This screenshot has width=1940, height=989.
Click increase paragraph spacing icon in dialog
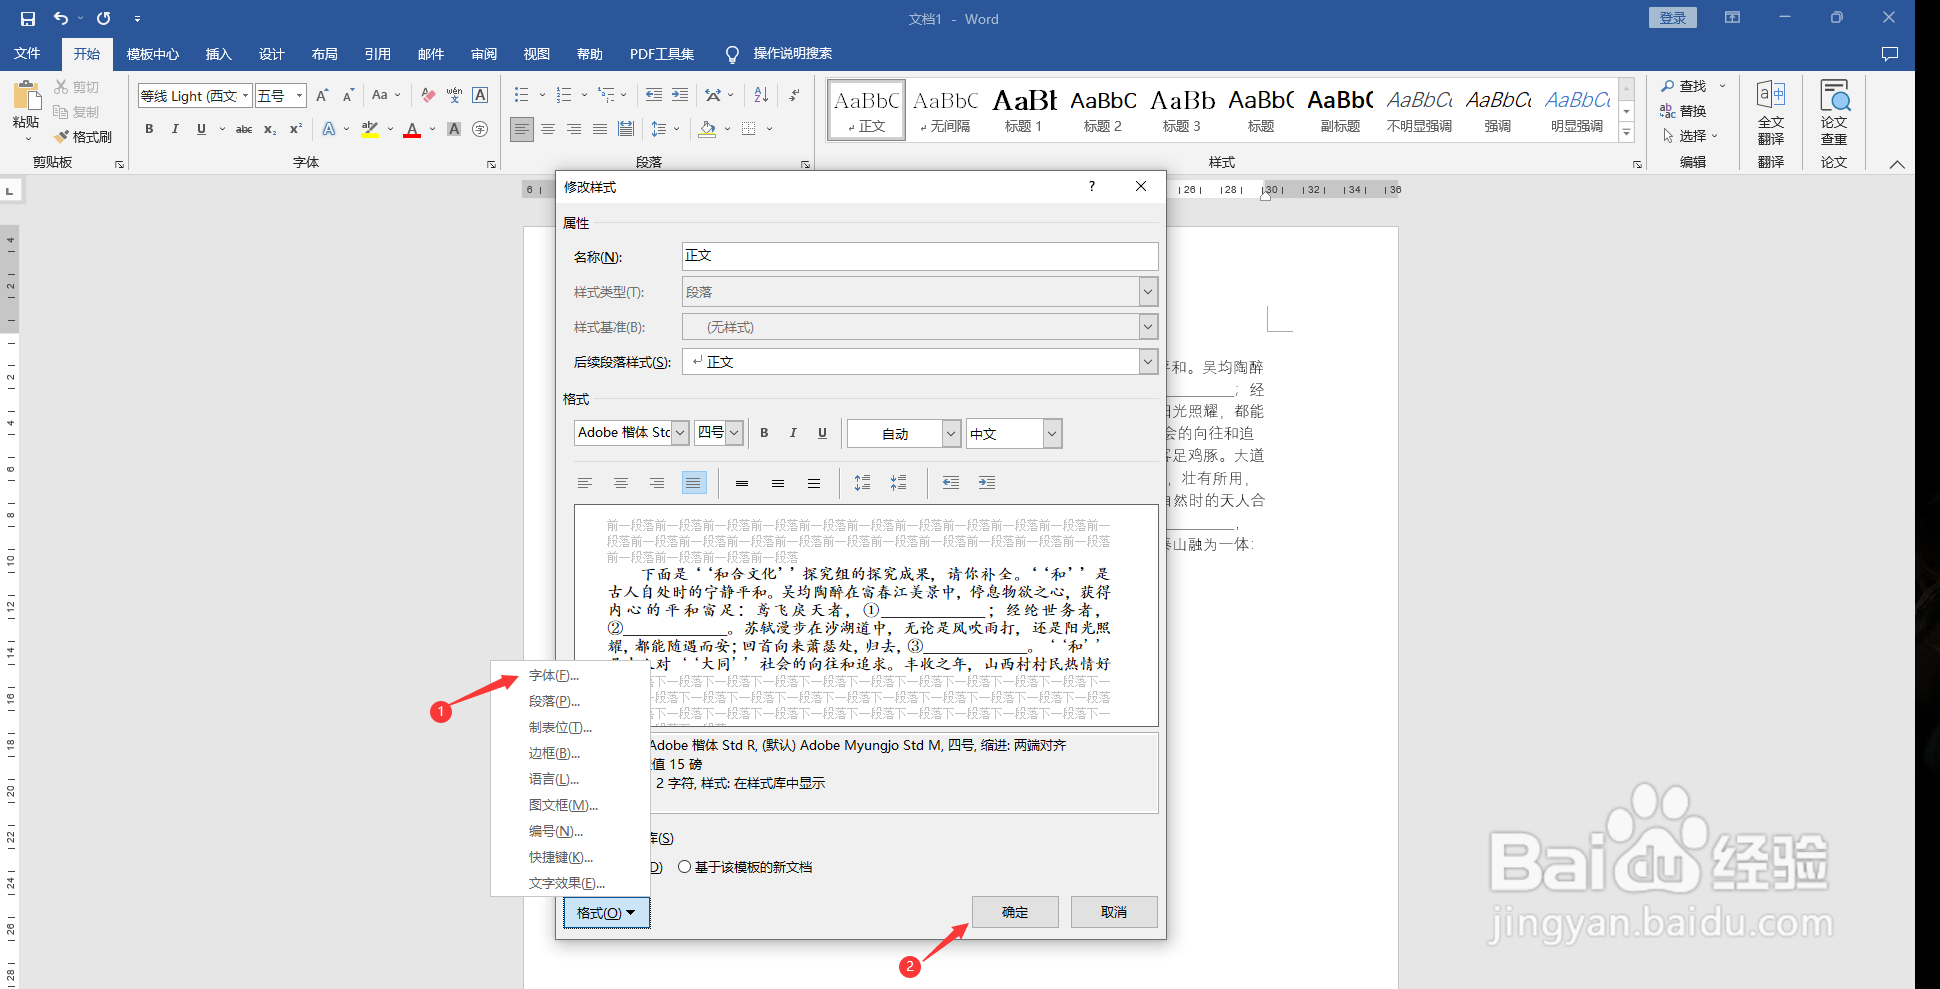[x=862, y=483]
